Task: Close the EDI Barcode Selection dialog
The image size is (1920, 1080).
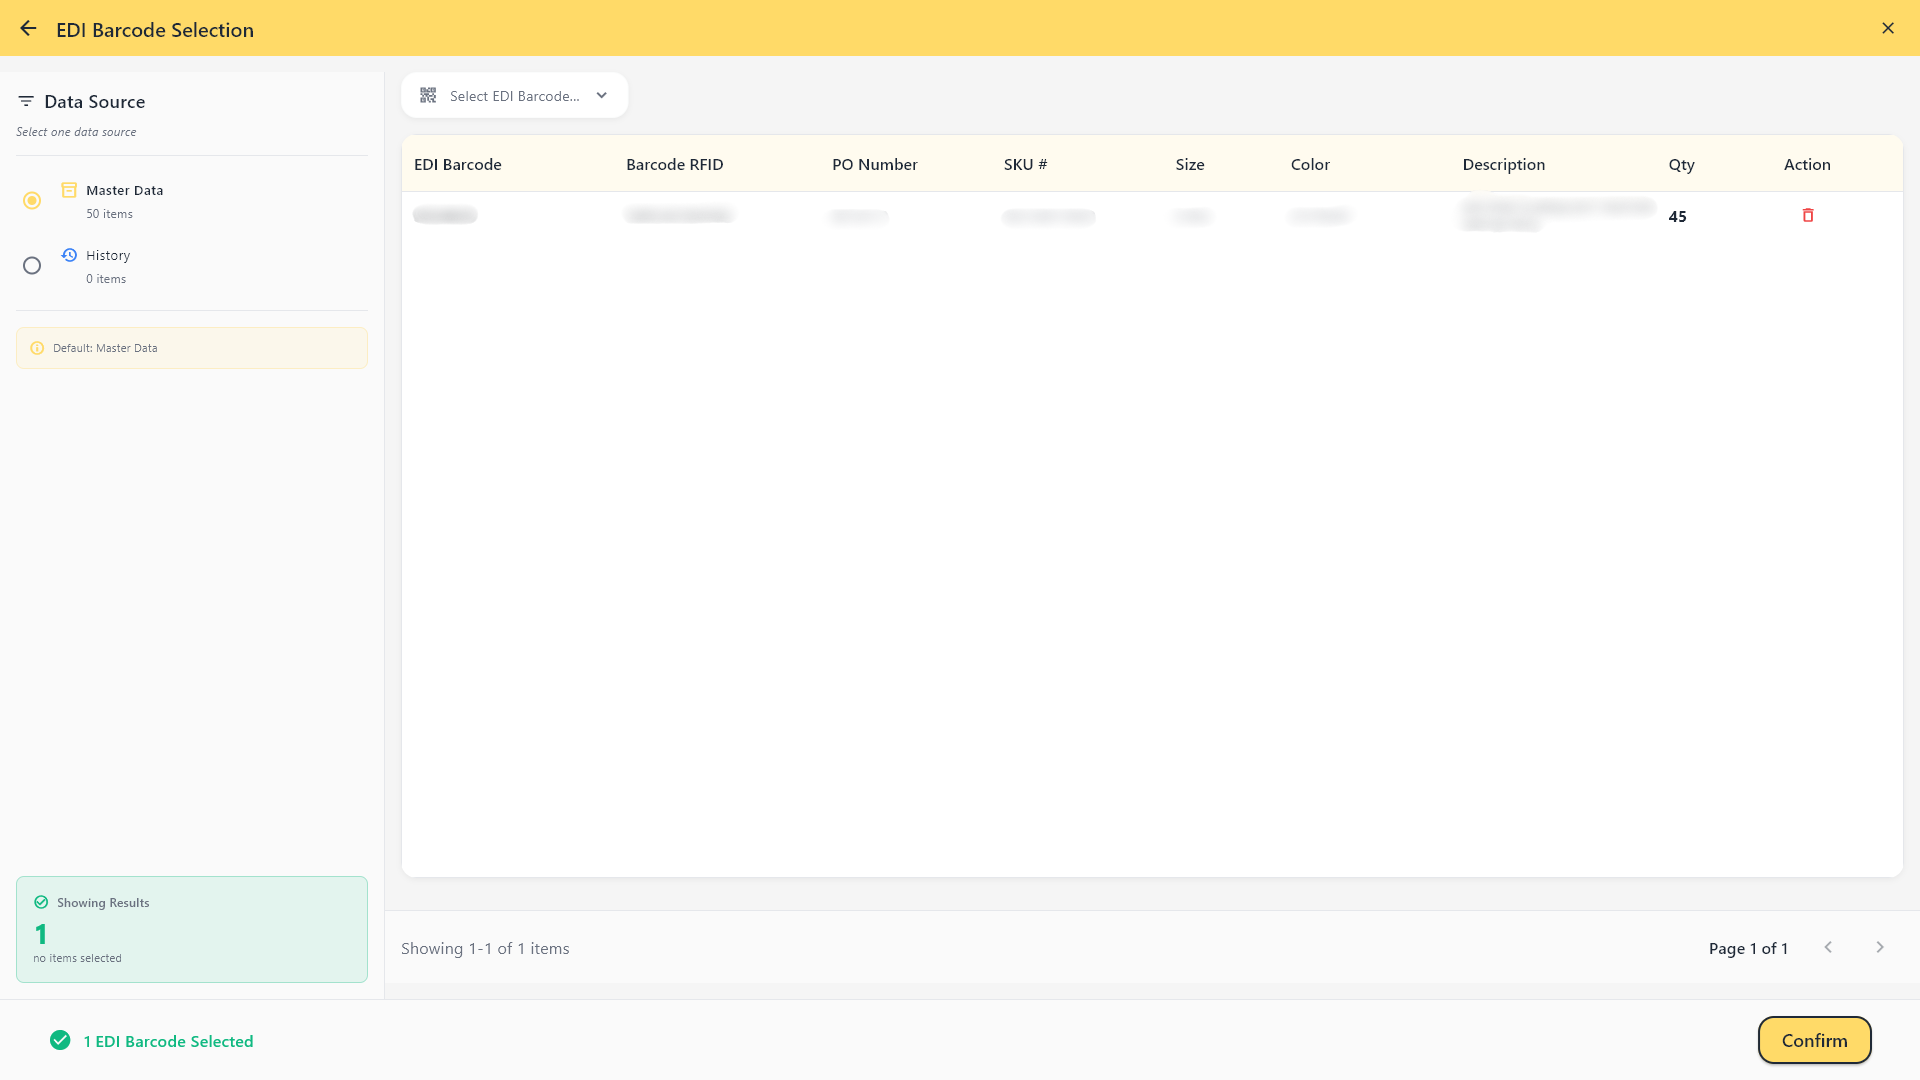Action: tap(1888, 29)
